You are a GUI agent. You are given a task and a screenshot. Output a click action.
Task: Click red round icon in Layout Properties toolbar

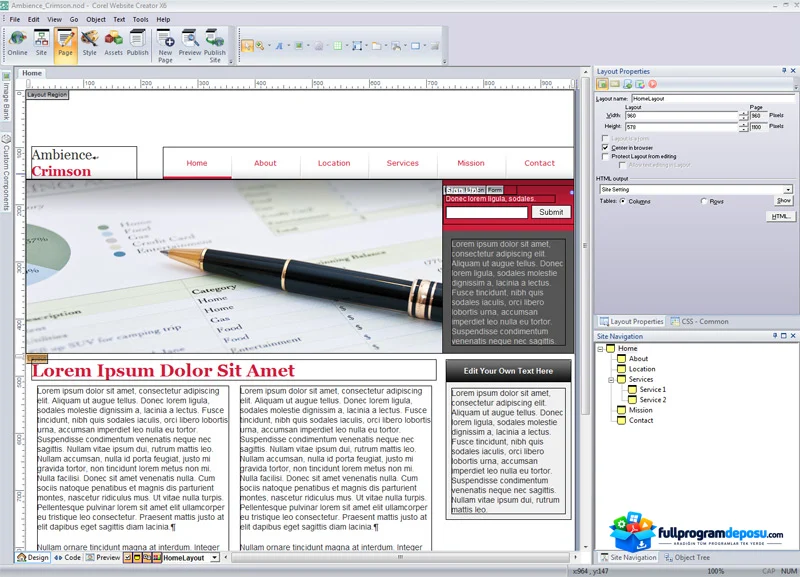[653, 84]
